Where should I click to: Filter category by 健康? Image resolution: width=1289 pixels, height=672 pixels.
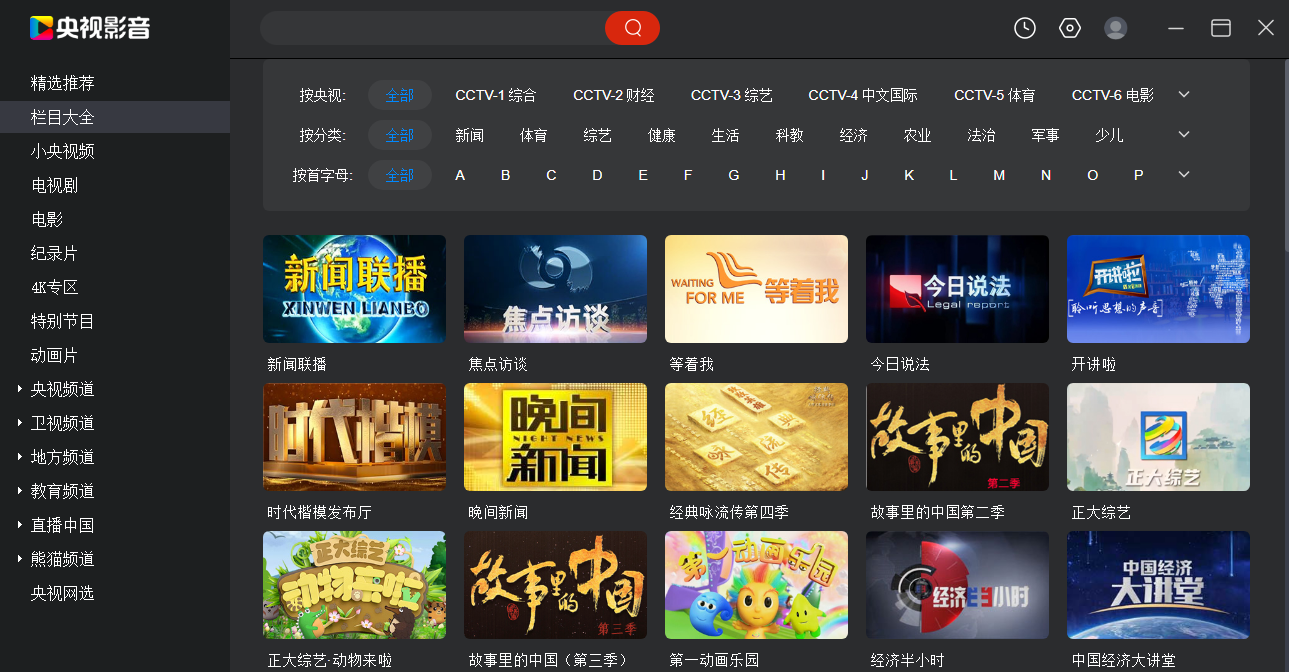point(662,135)
